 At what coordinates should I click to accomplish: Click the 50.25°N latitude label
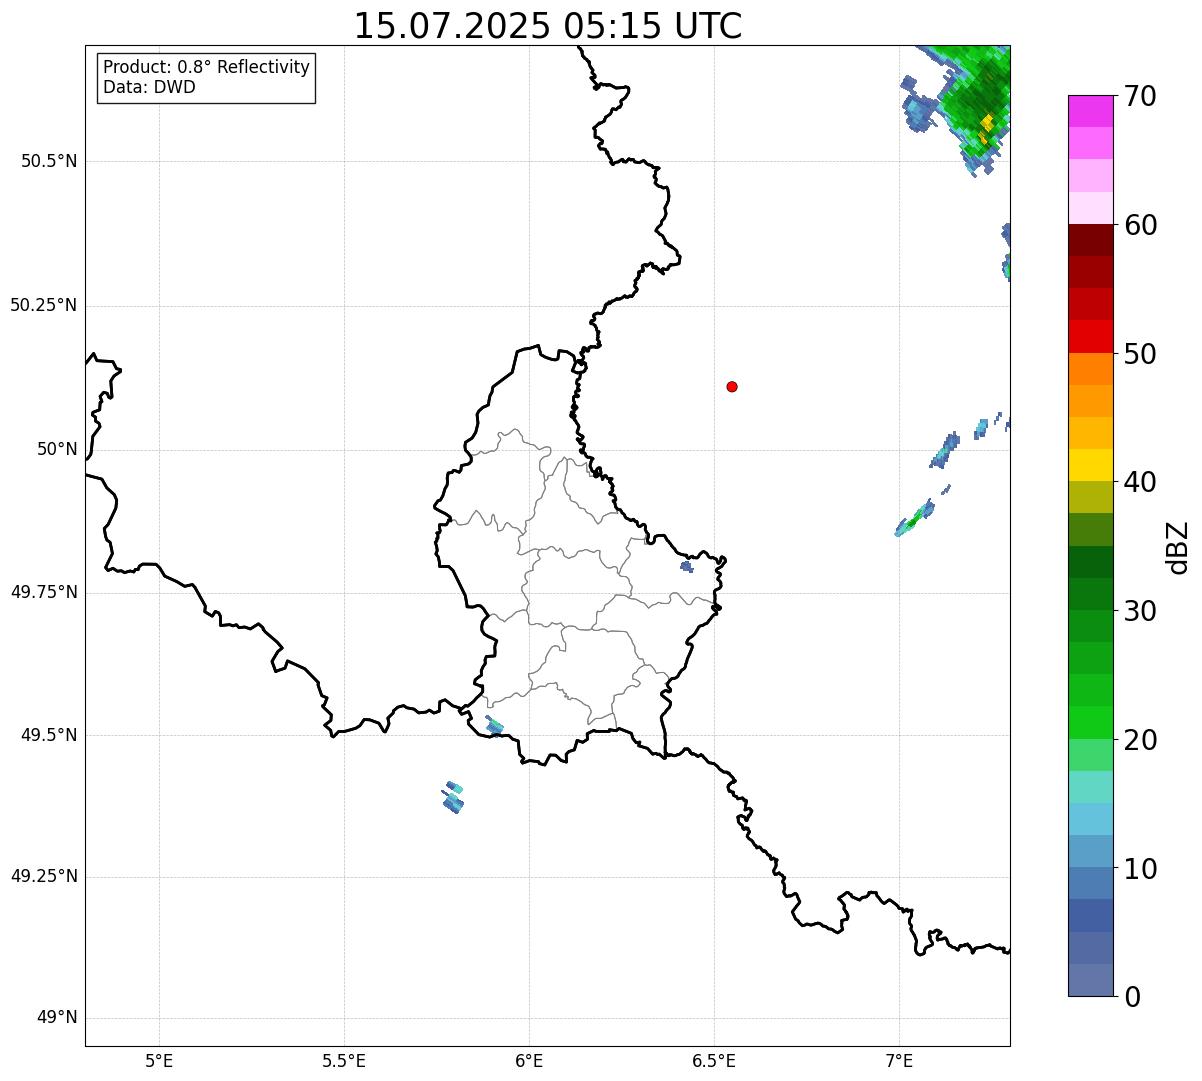point(43,305)
